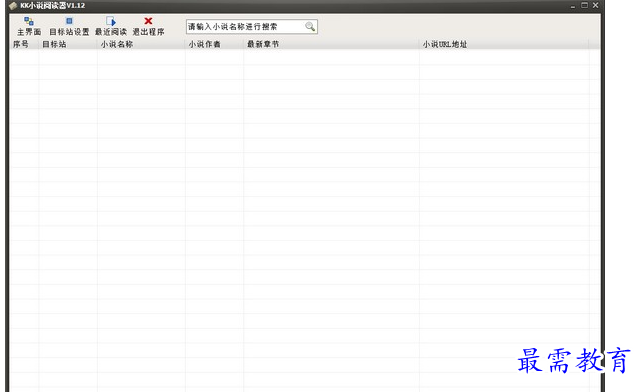Sort by 小说URL地址 column header
Screen dimensions: 639x392
(504, 44)
